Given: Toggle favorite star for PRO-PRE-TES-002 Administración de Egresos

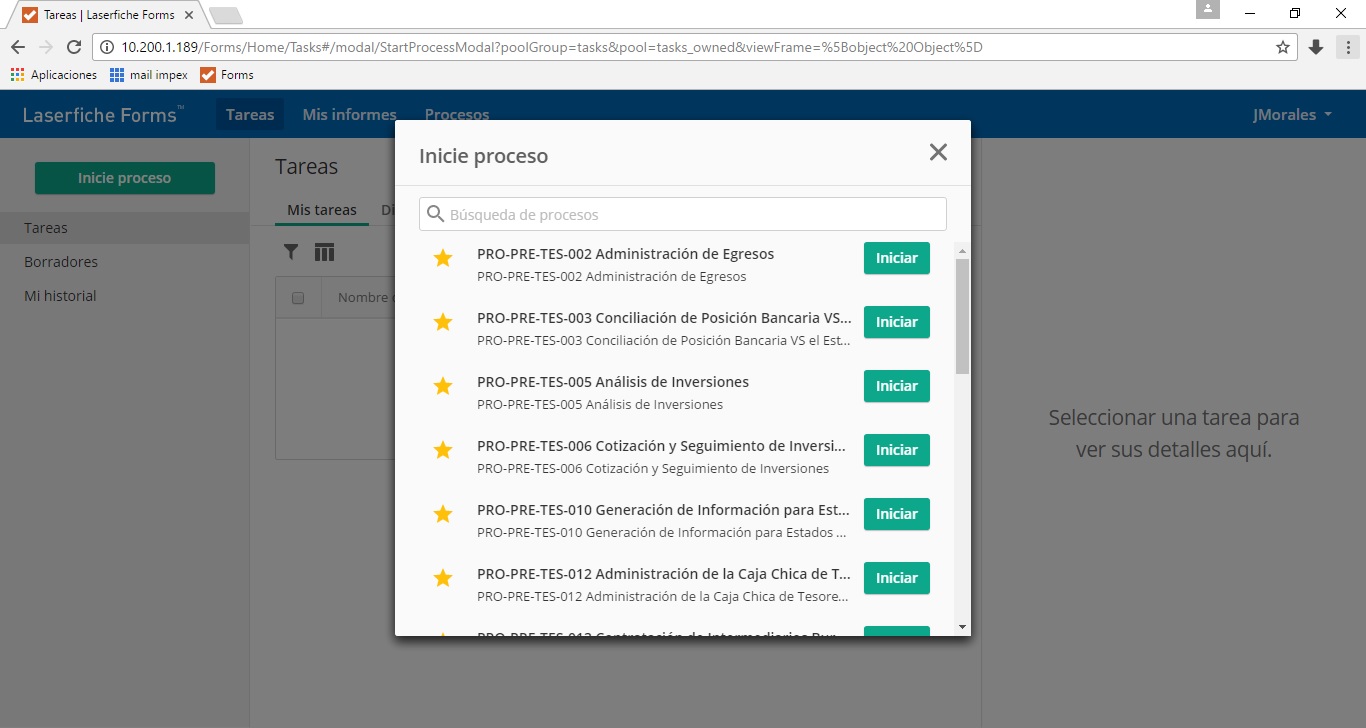Looking at the screenshot, I should click(x=443, y=258).
